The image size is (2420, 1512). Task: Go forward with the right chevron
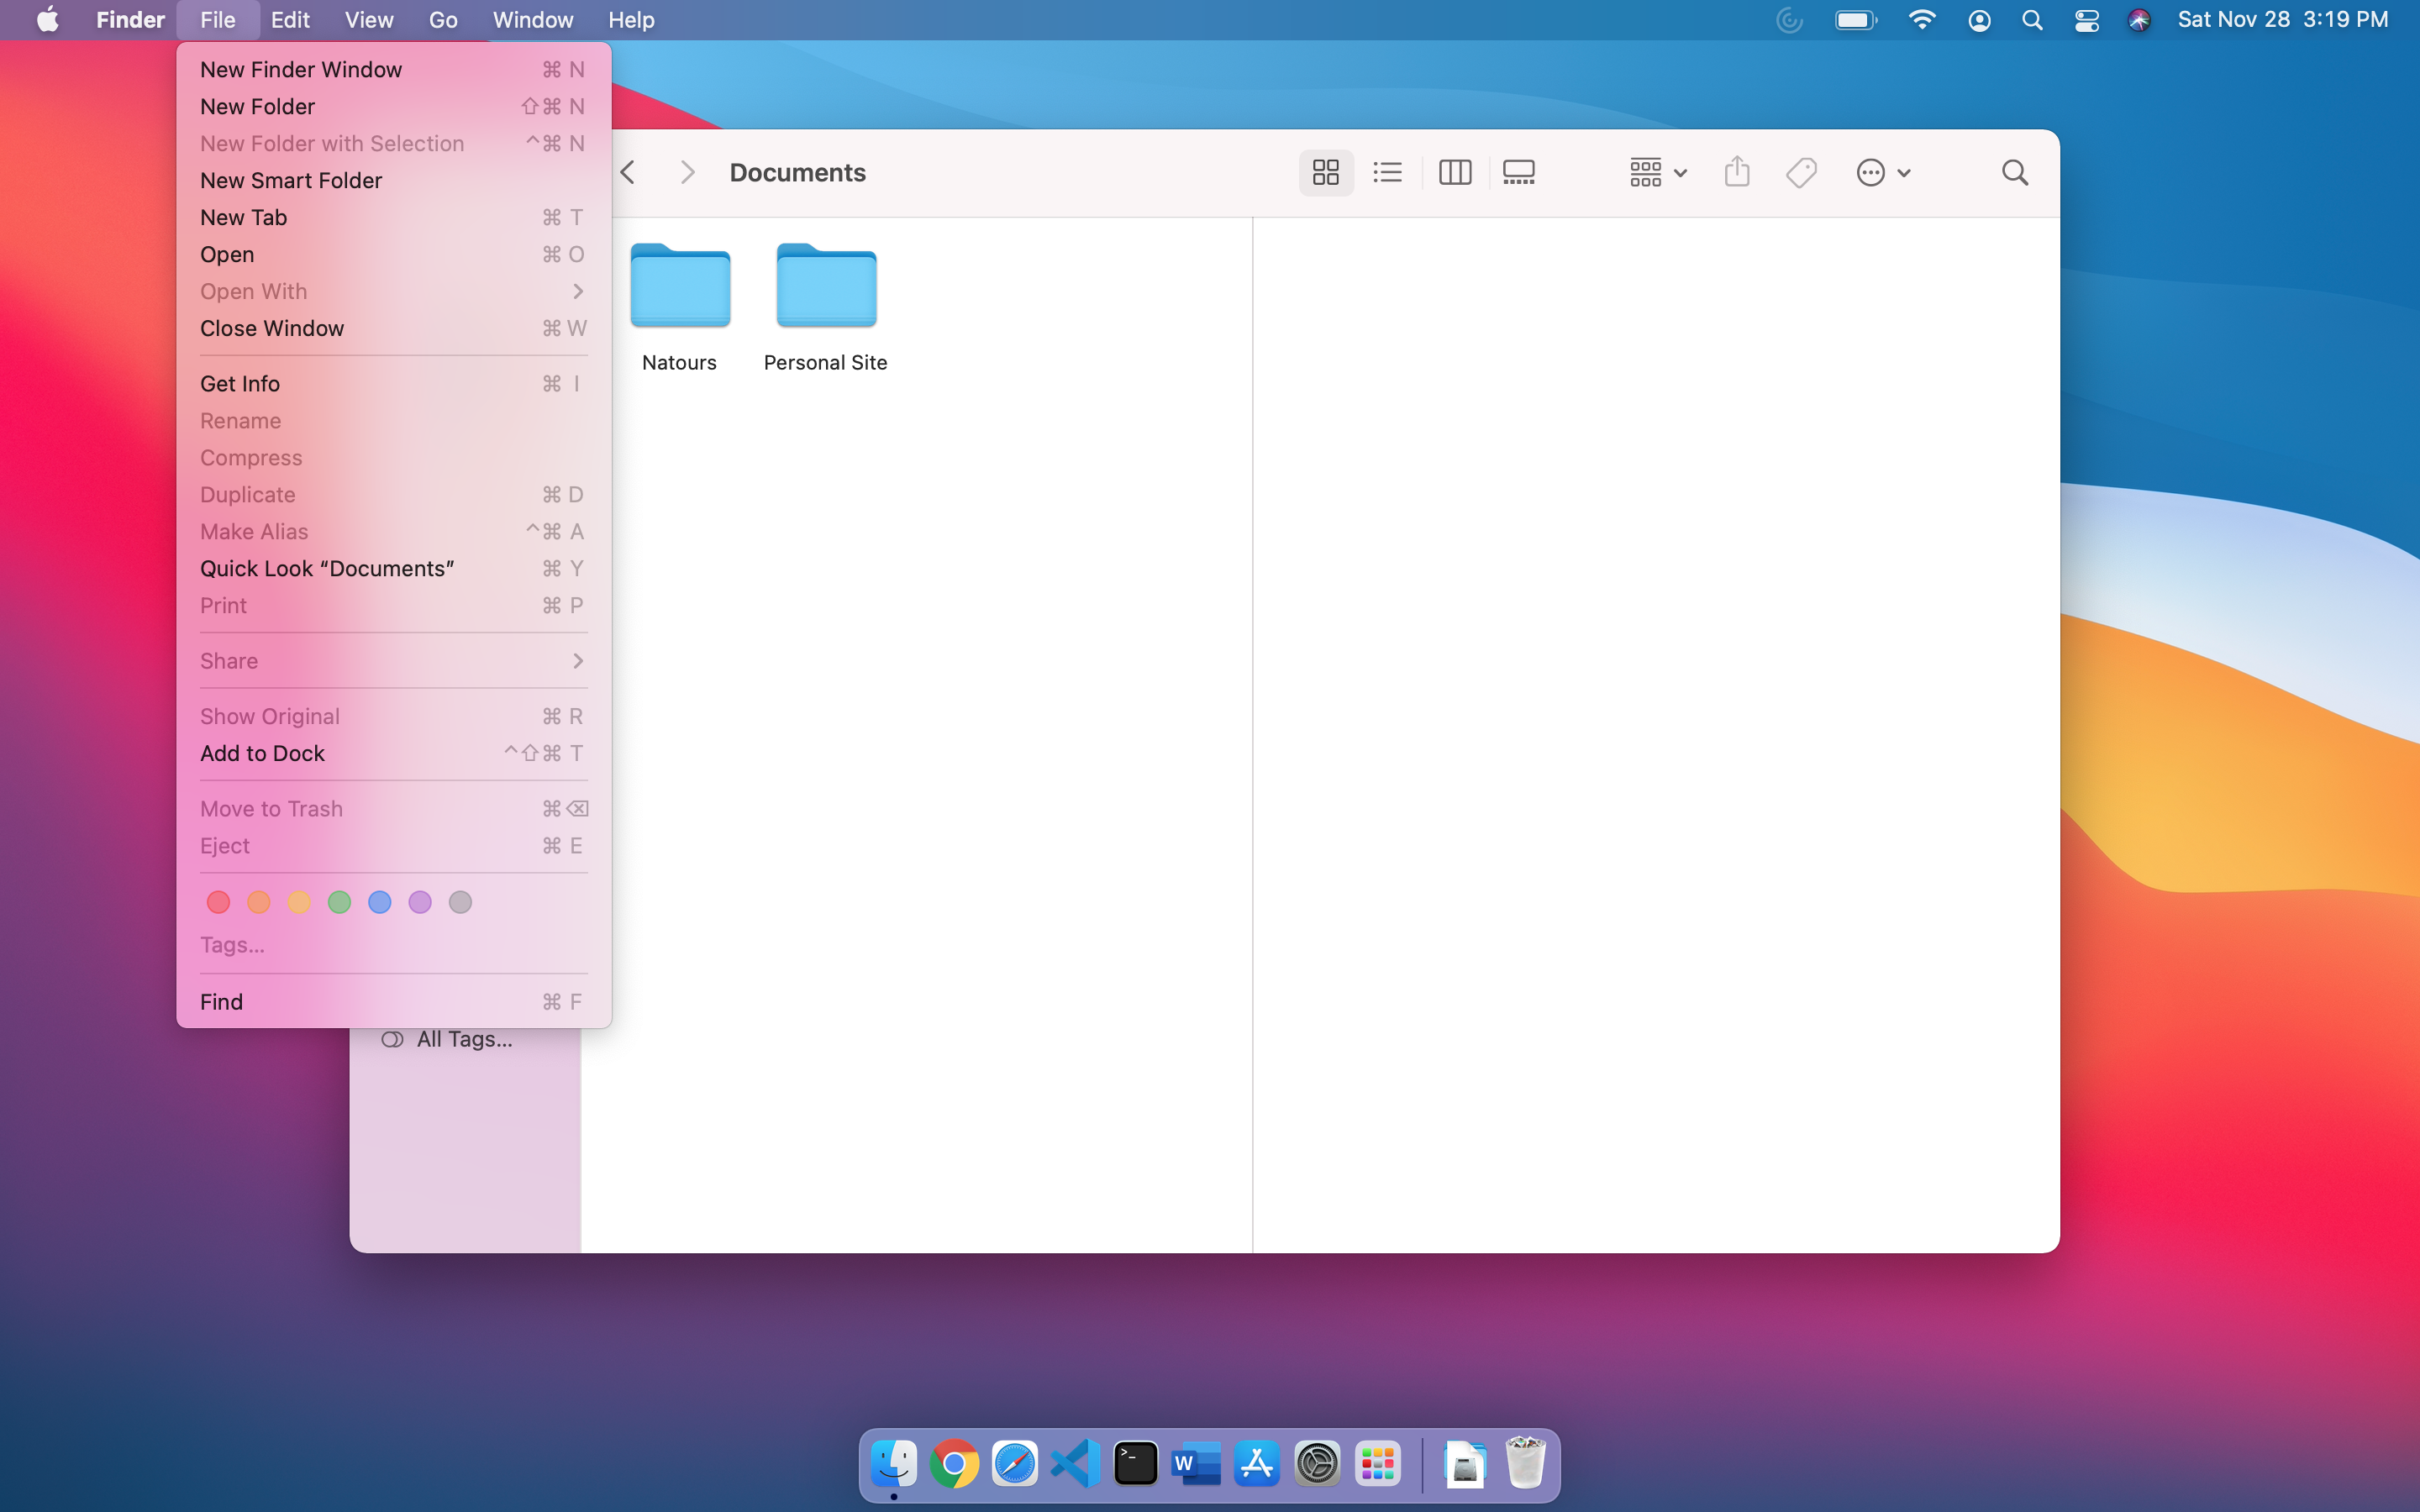[x=687, y=172]
